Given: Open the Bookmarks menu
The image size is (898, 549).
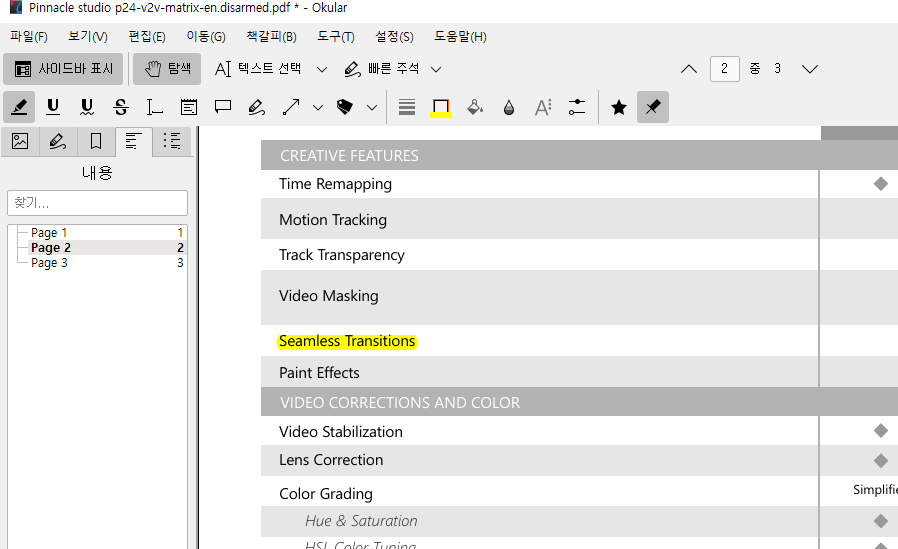Looking at the screenshot, I should tap(271, 37).
